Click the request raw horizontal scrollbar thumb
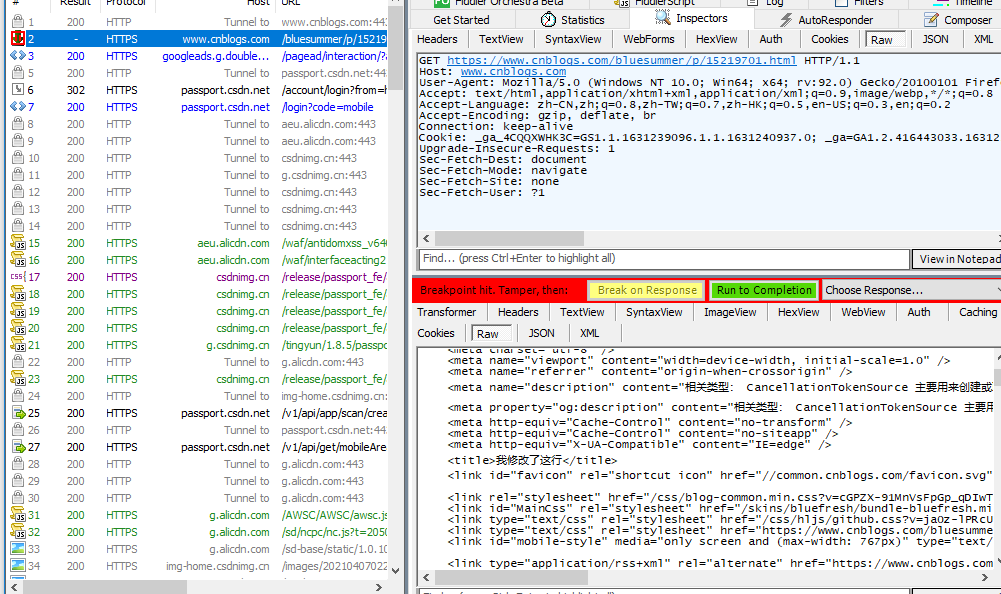 pyautogui.click(x=509, y=238)
